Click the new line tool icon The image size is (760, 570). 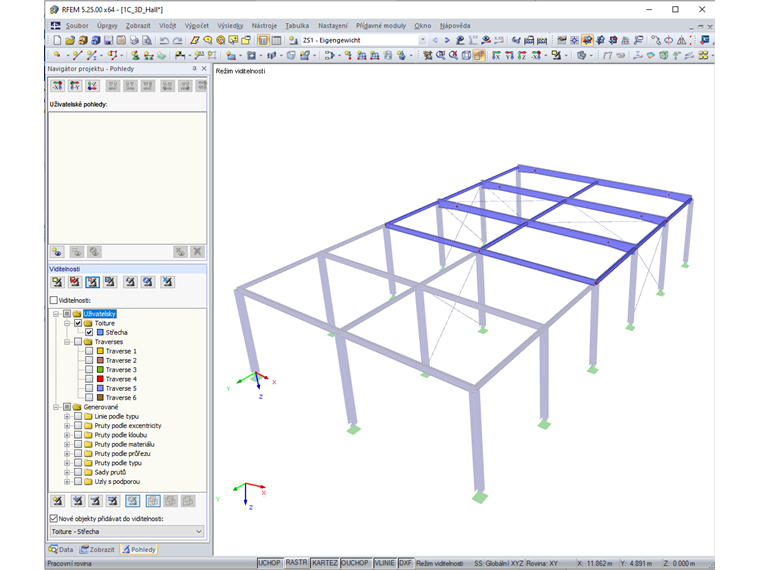point(77,55)
